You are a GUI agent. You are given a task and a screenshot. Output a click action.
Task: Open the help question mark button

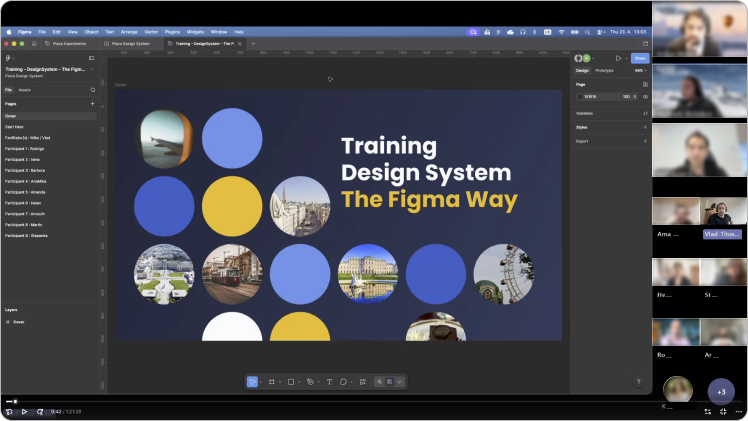pyautogui.click(x=638, y=381)
